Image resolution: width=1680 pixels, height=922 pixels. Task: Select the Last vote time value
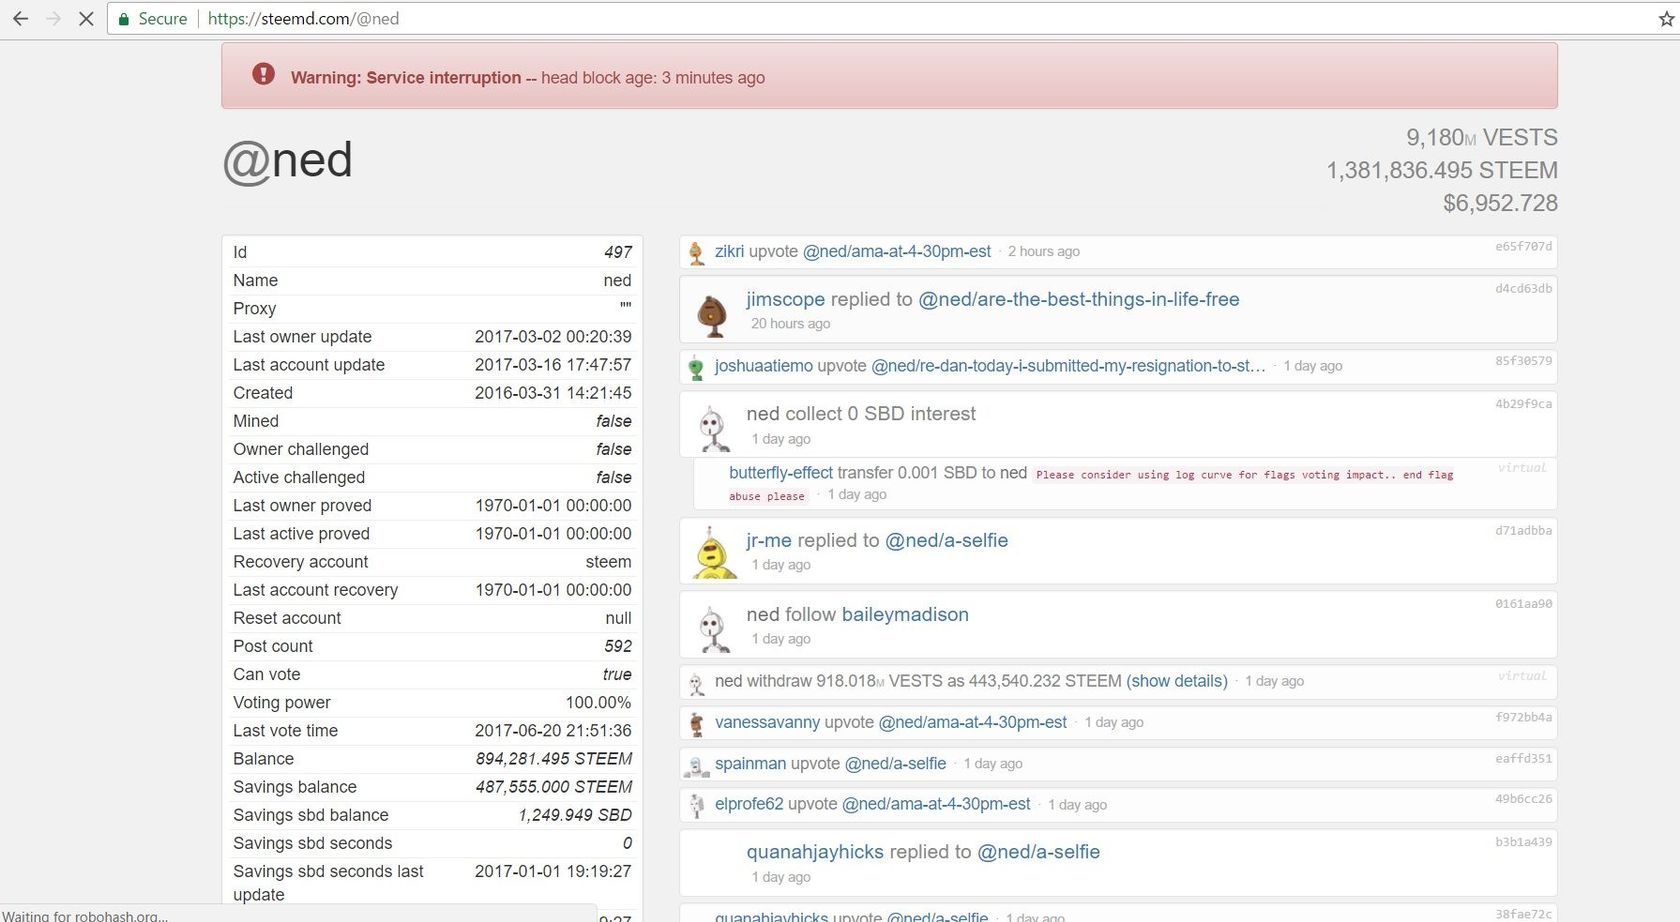[x=553, y=730]
